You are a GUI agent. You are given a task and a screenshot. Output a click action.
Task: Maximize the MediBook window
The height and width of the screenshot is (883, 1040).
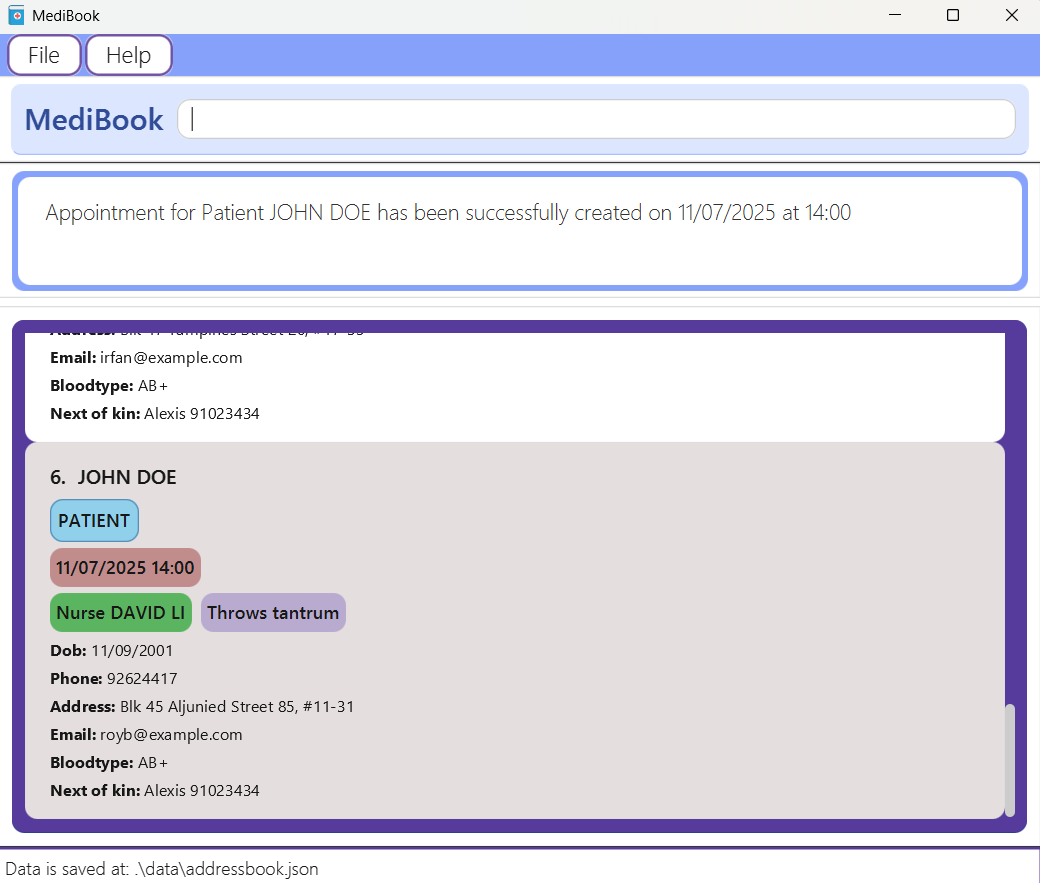click(953, 15)
